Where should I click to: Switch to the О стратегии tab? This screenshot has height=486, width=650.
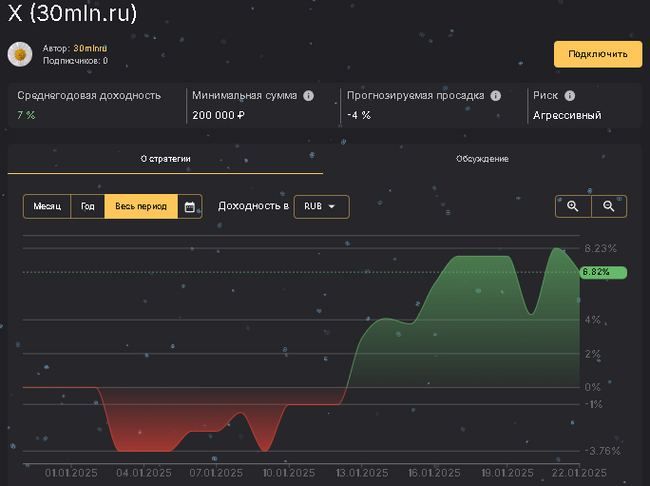click(x=165, y=159)
